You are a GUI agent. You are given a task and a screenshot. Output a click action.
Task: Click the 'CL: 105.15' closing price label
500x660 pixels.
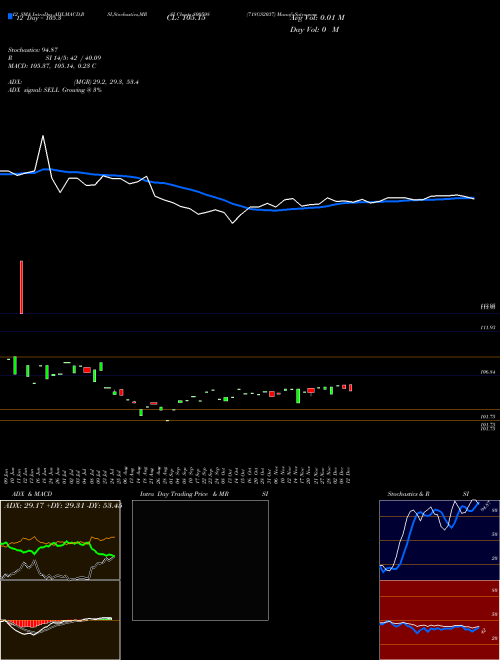pos(186,18)
